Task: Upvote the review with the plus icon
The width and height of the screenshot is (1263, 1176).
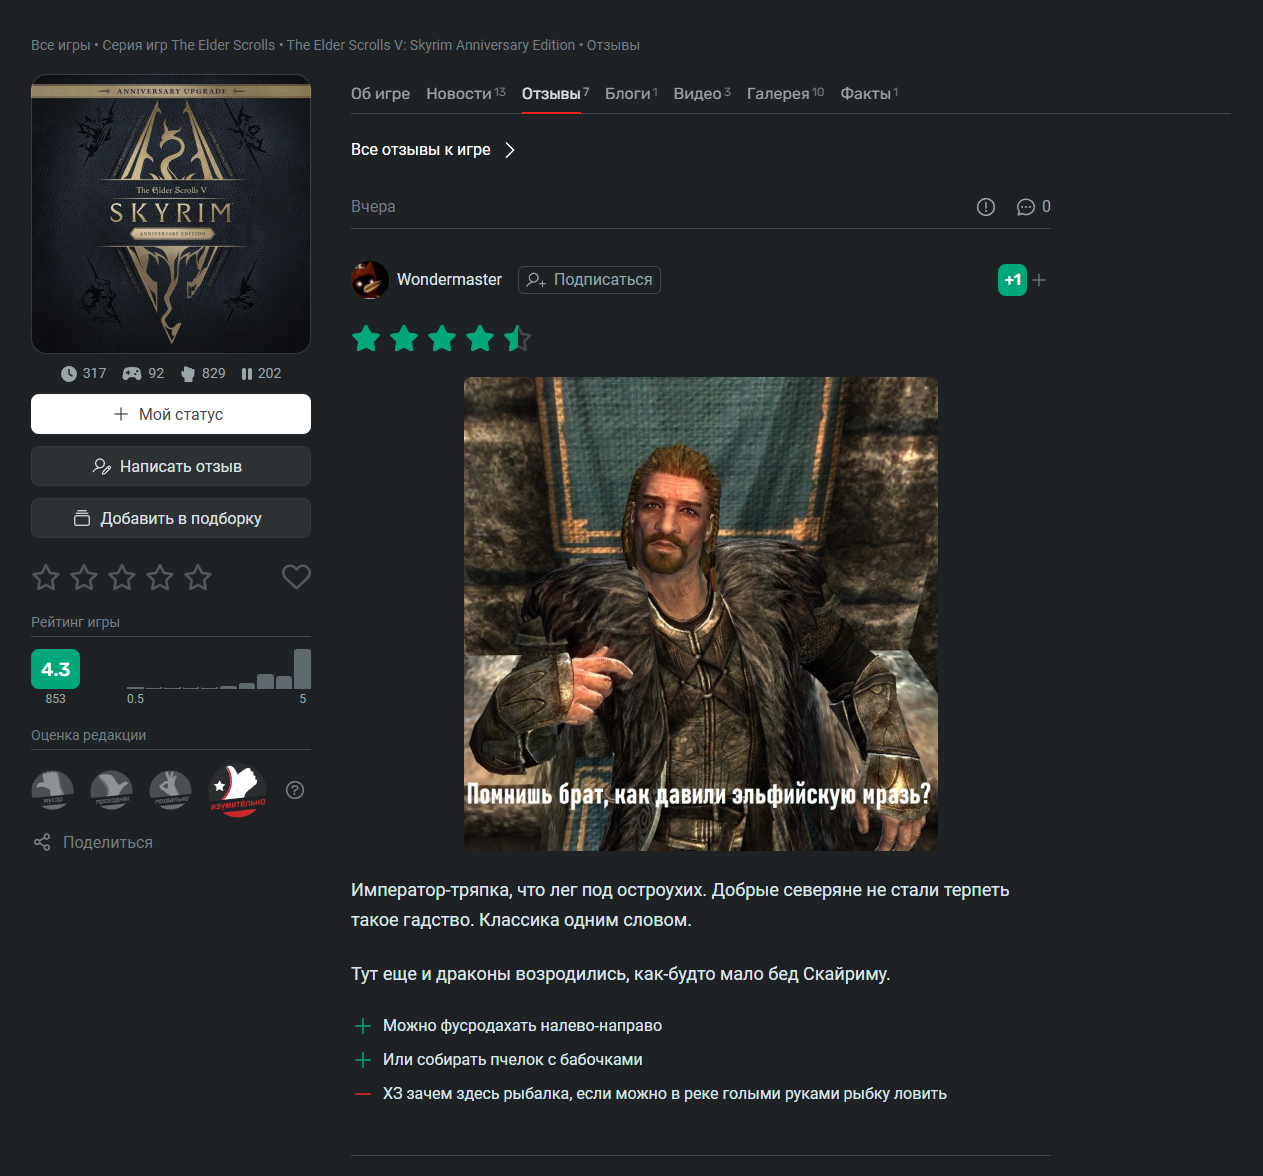Action: point(1040,280)
